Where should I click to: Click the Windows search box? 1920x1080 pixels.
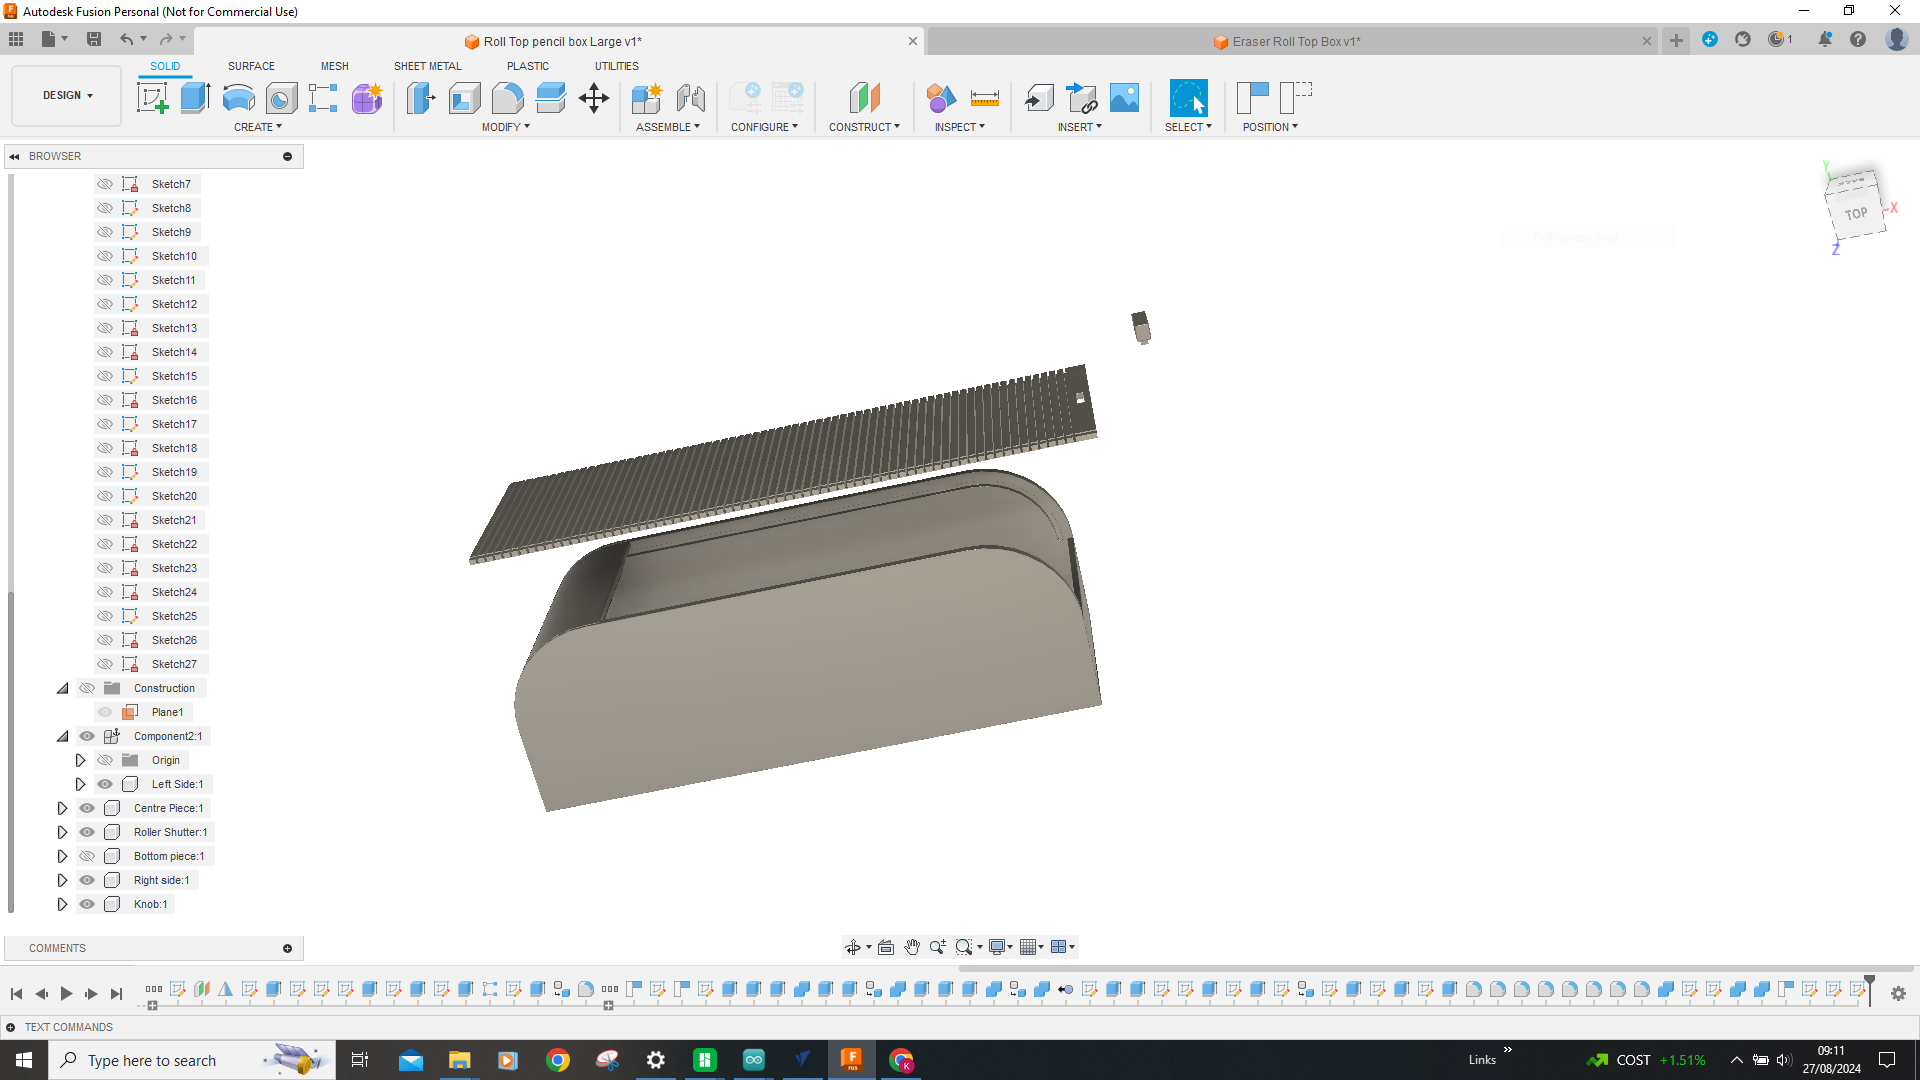pyautogui.click(x=190, y=1060)
